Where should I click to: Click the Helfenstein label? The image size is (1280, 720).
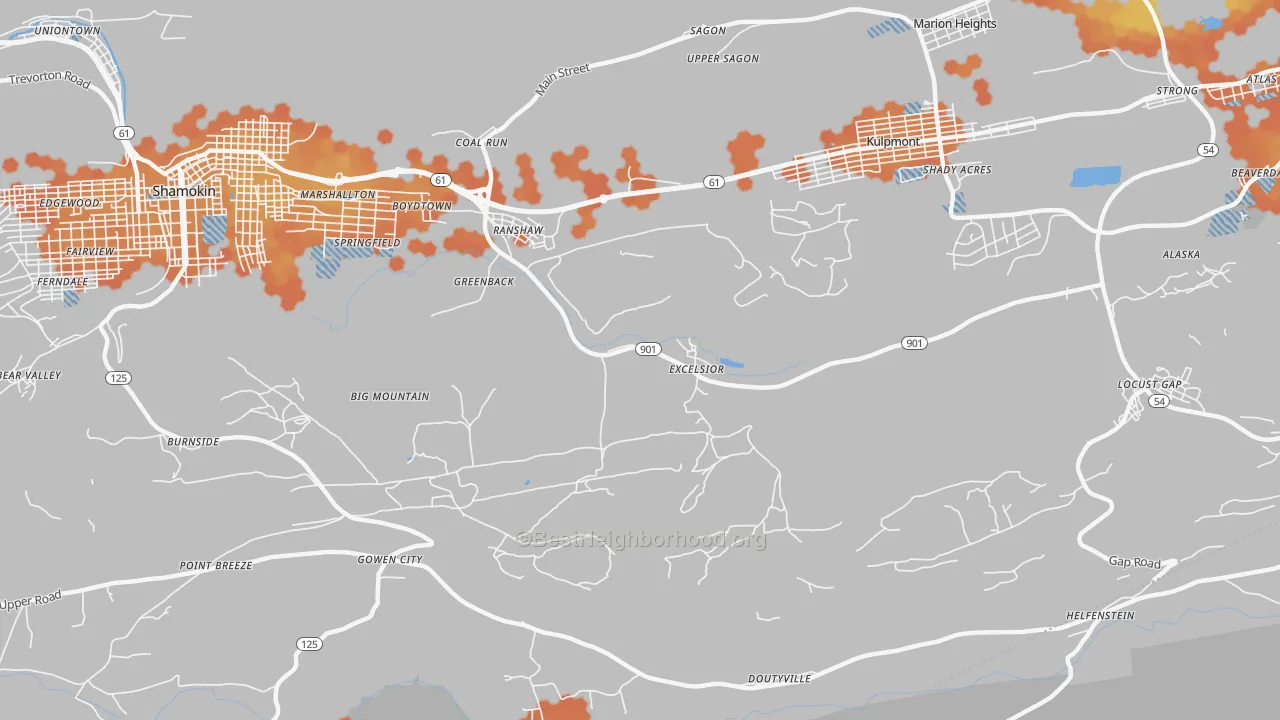pos(1100,616)
